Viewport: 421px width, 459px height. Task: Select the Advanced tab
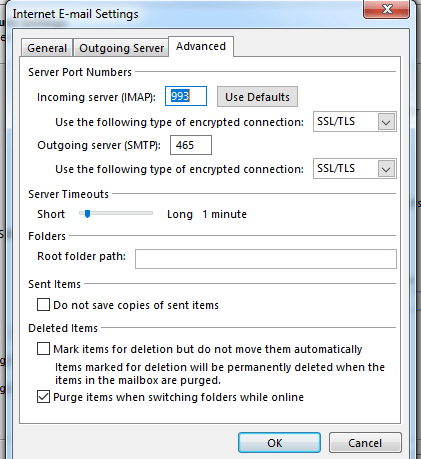(x=201, y=46)
